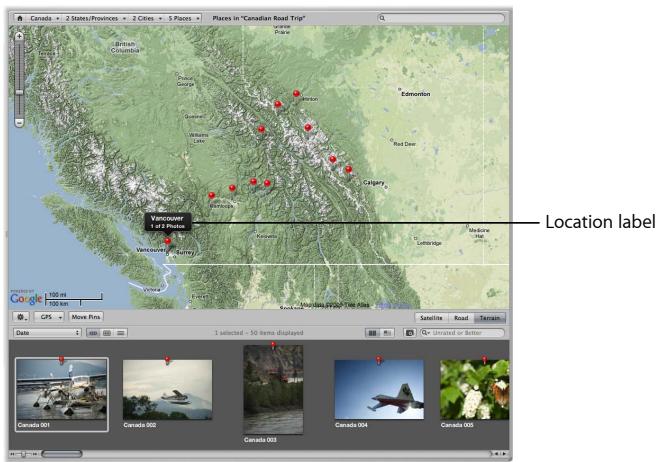
Task: Open the Date sorting pop-up menu
Action: coord(47,333)
